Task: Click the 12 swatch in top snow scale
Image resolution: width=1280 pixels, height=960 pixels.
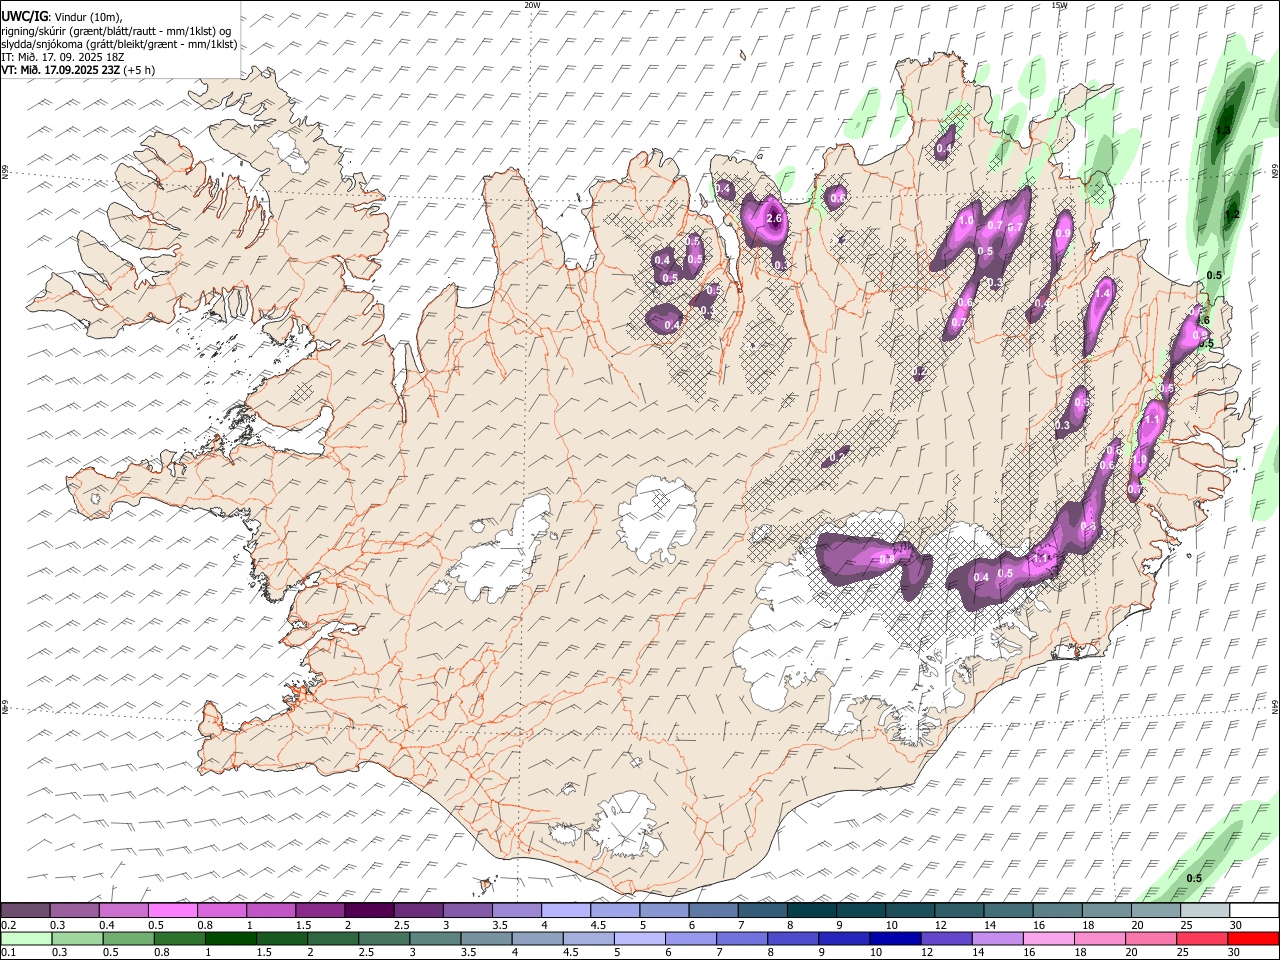Action: click(x=958, y=910)
